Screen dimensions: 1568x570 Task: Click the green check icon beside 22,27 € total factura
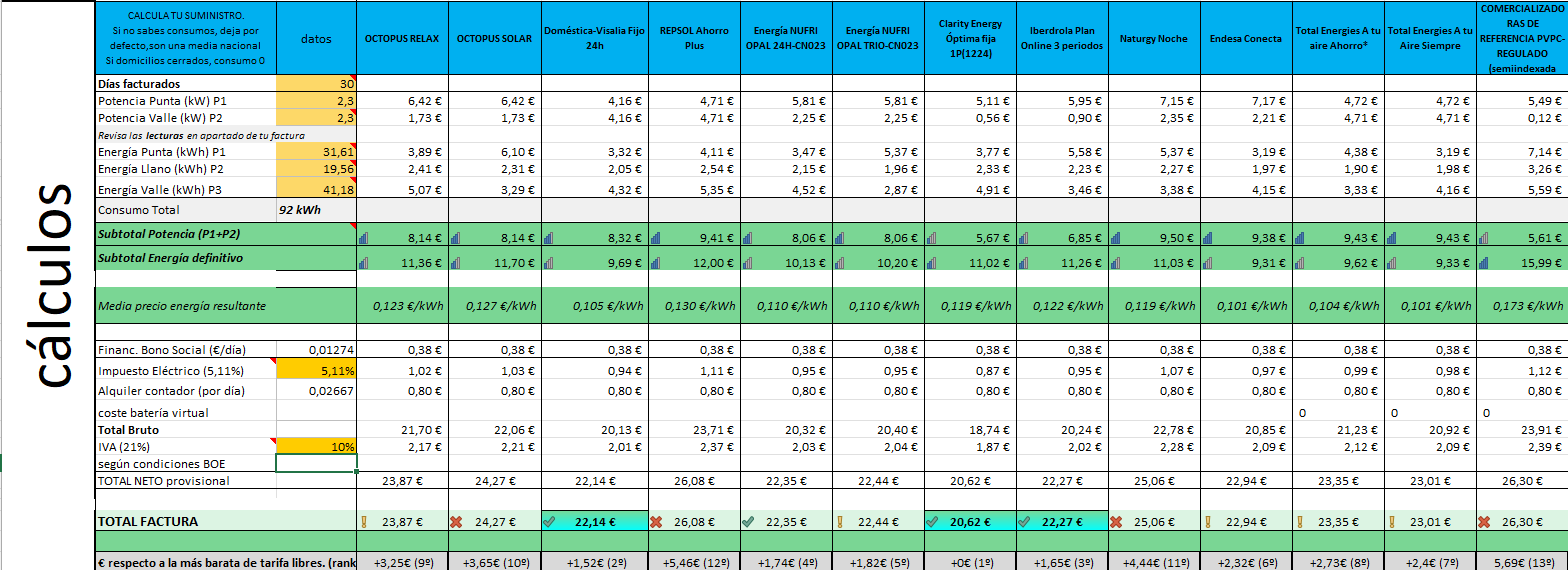pos(1025,521)
